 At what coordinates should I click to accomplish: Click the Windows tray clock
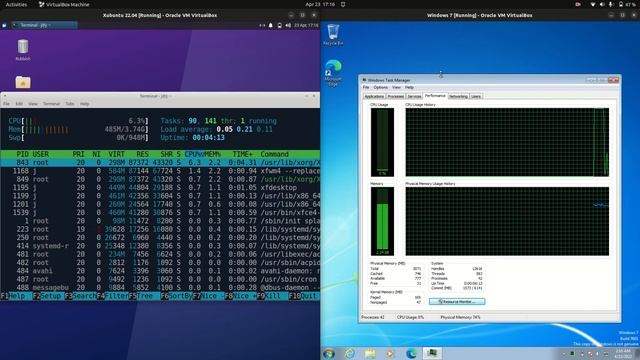623,353
